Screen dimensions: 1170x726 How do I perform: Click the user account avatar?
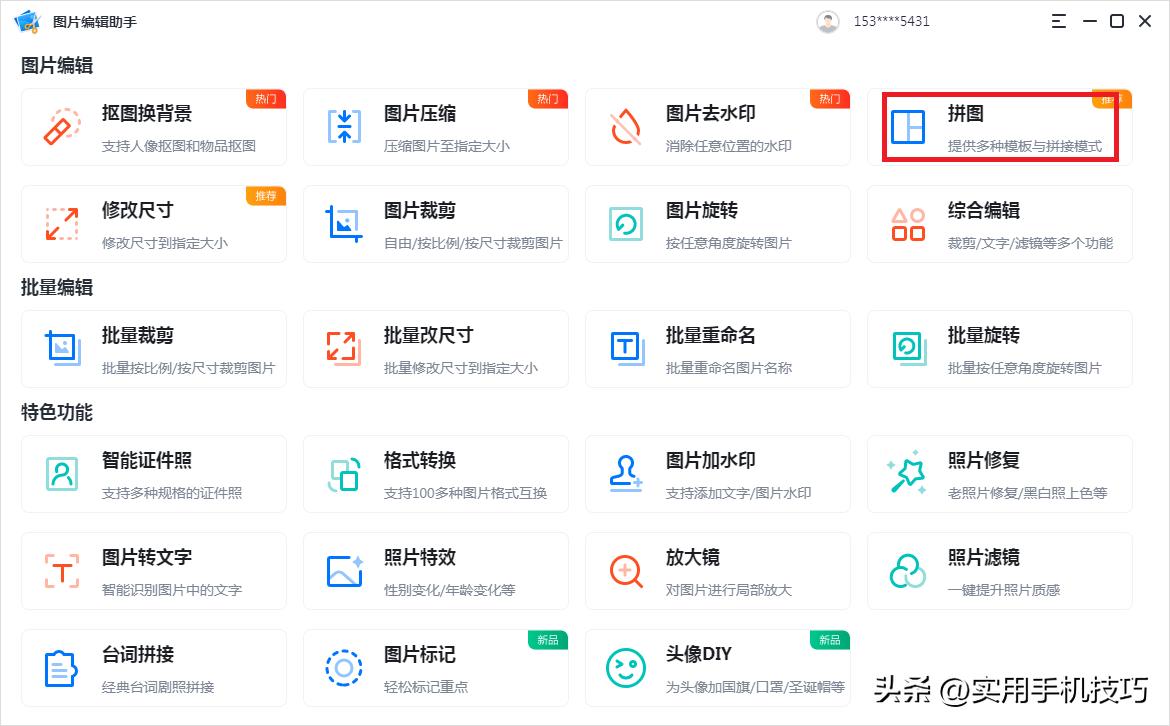[x=828, y=20]
